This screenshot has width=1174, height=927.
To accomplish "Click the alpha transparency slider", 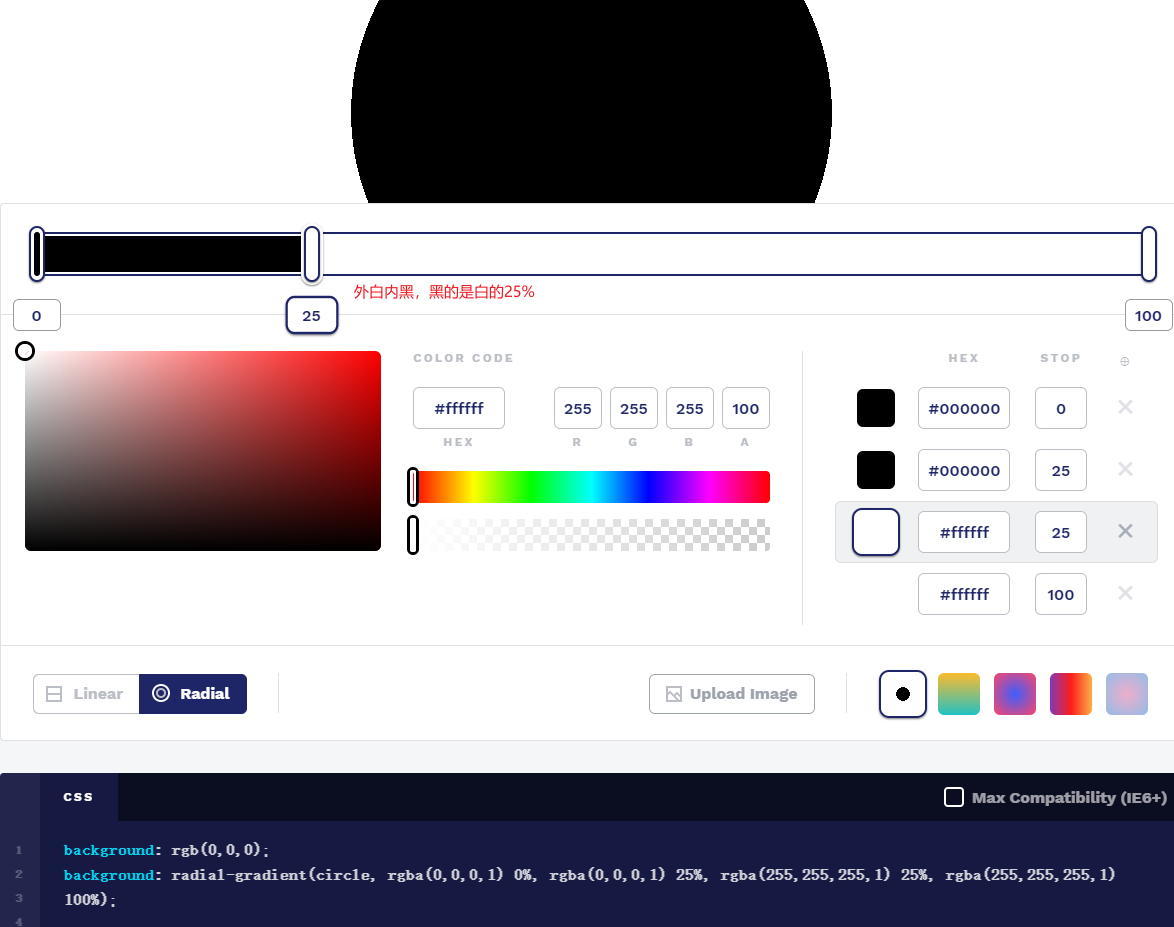I will click(590, 535).
